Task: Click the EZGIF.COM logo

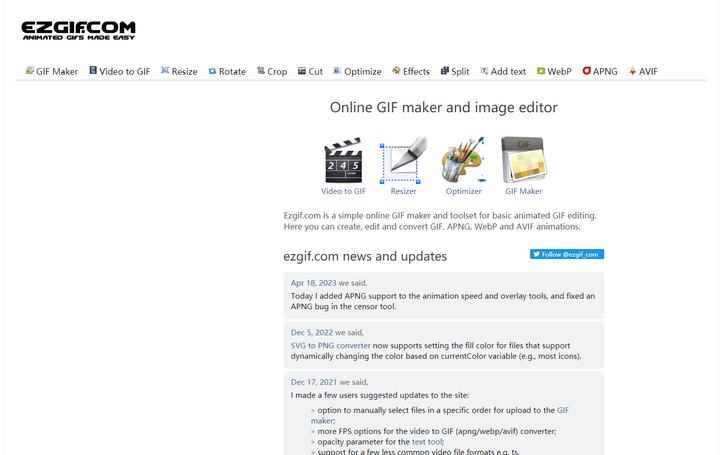Action: point(78,31)
